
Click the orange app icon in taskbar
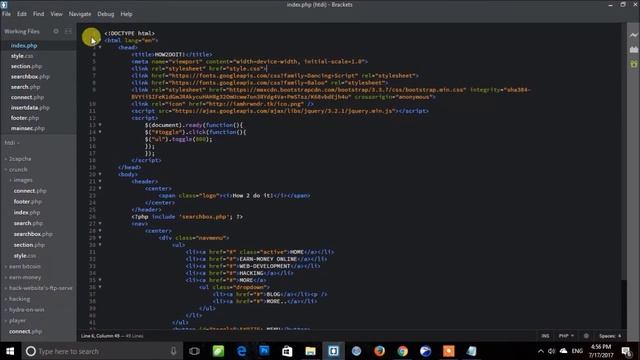448,351
